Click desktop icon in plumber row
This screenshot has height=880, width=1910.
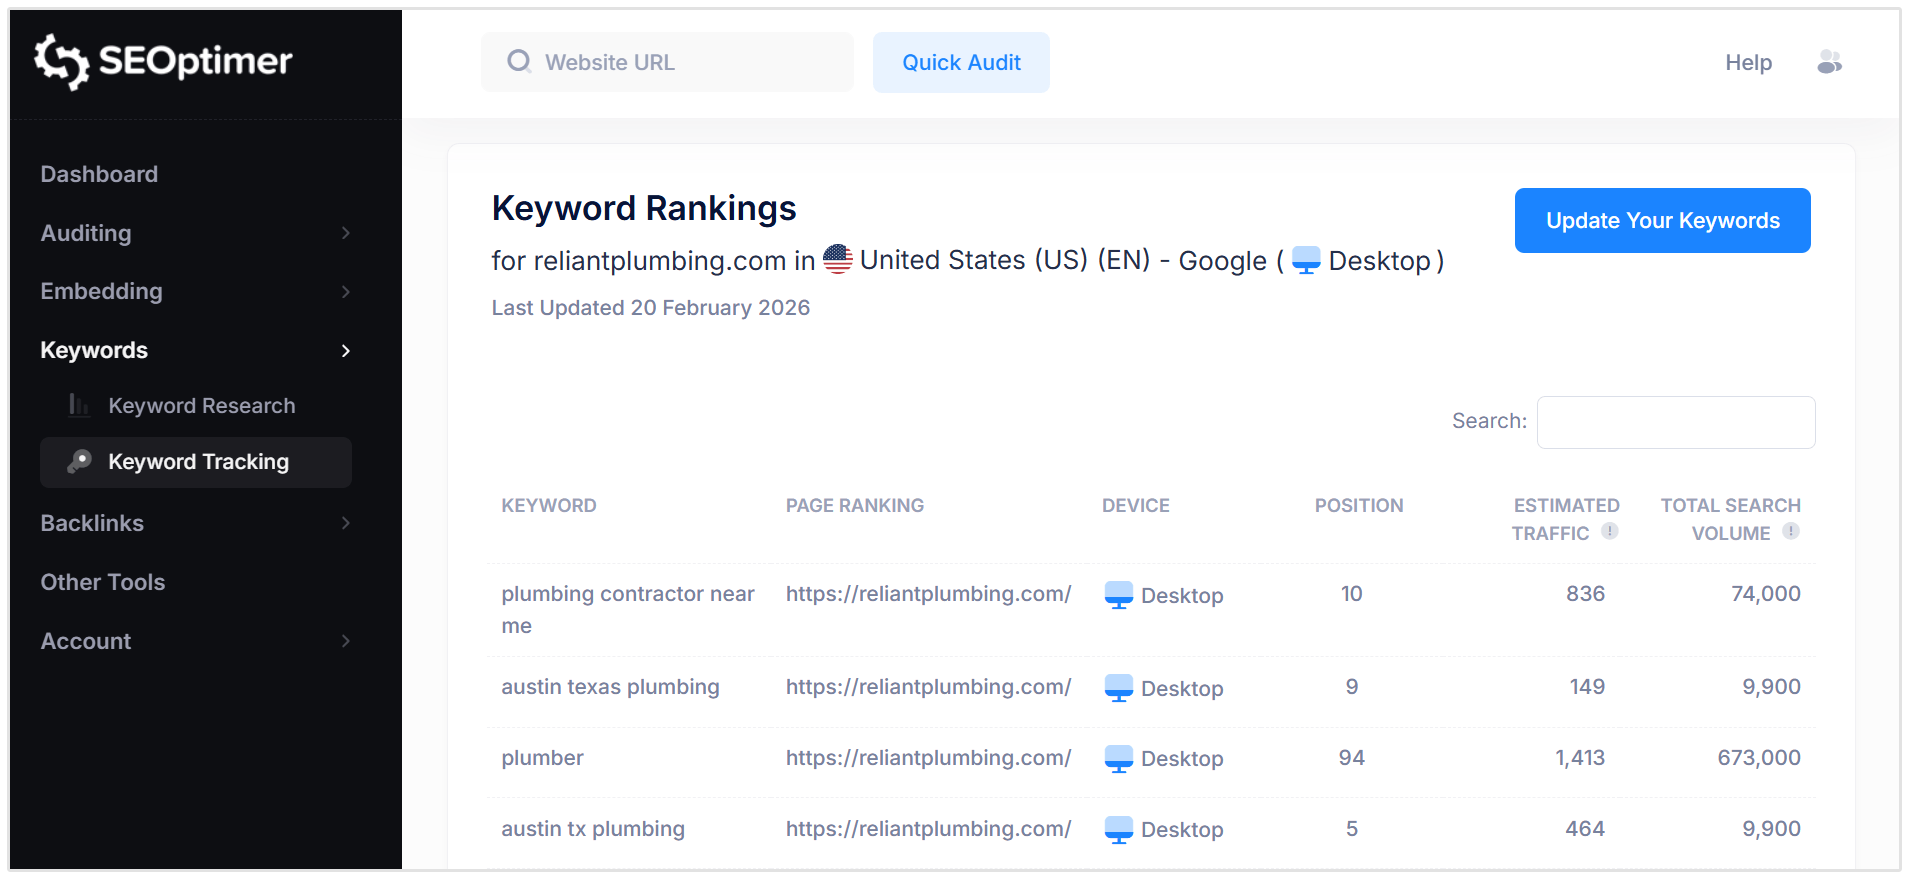1118,759
